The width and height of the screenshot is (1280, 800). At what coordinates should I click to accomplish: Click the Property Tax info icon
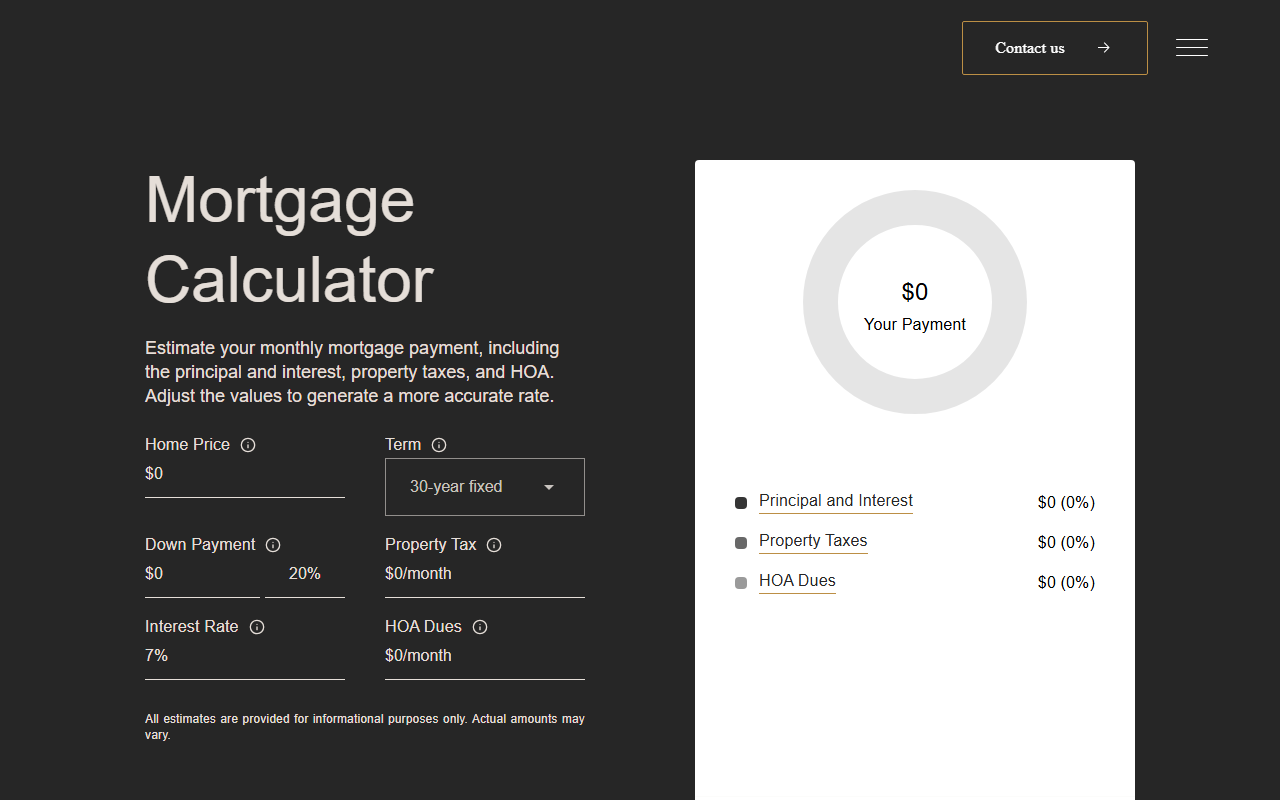[494, 545]
